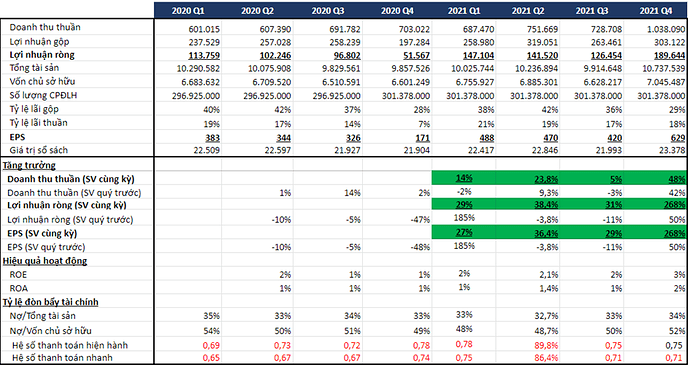Select the 2021 Q4 column header

pyautogui.click(x=656, y=11)
